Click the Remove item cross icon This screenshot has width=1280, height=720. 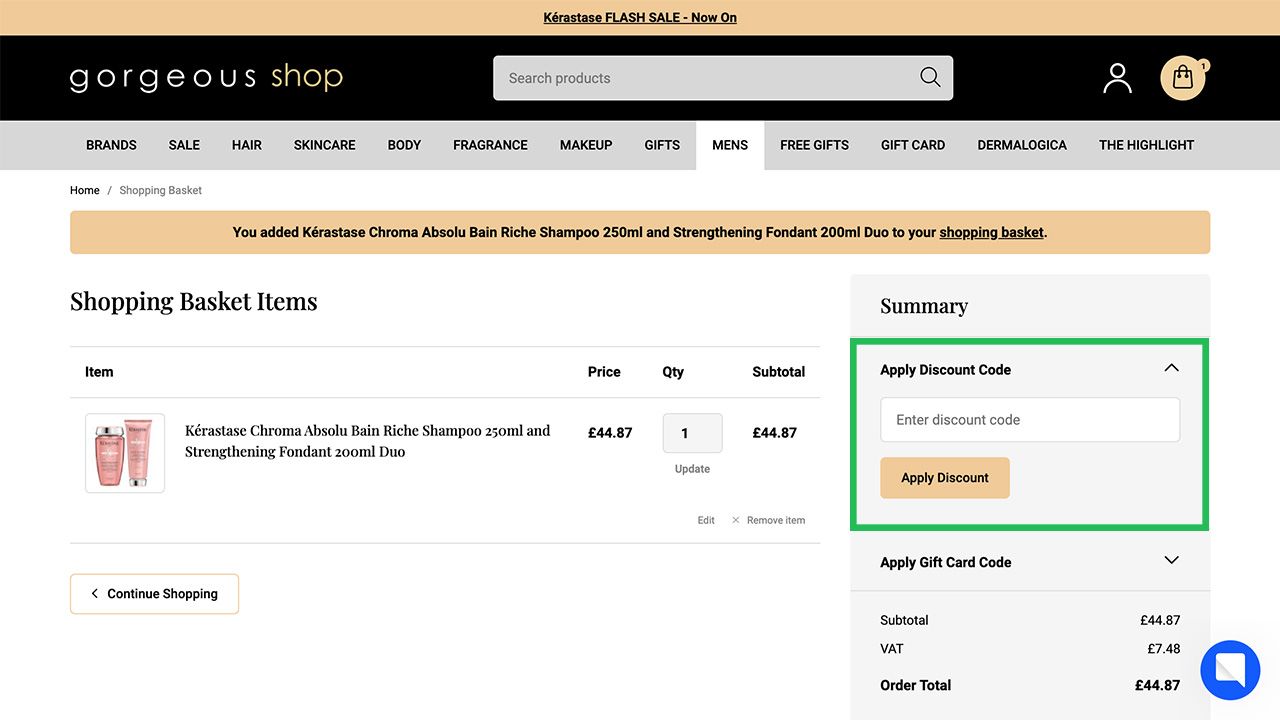[736, 520]
